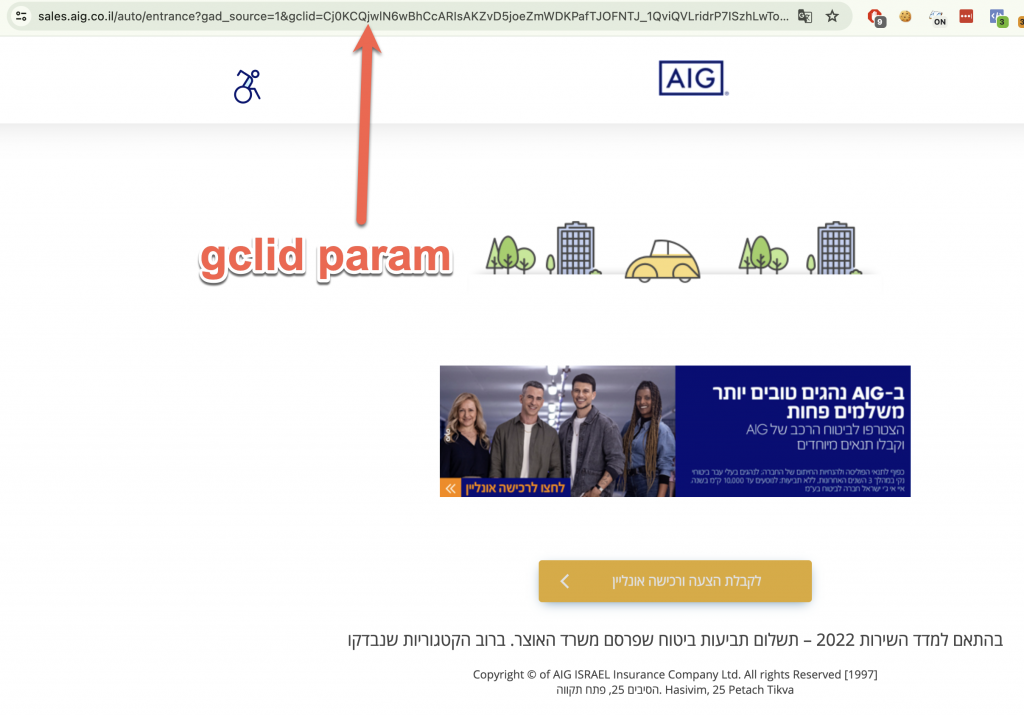Click the copyright AIG Israel footer text
Screen dimensions: 1024x715
675,675
